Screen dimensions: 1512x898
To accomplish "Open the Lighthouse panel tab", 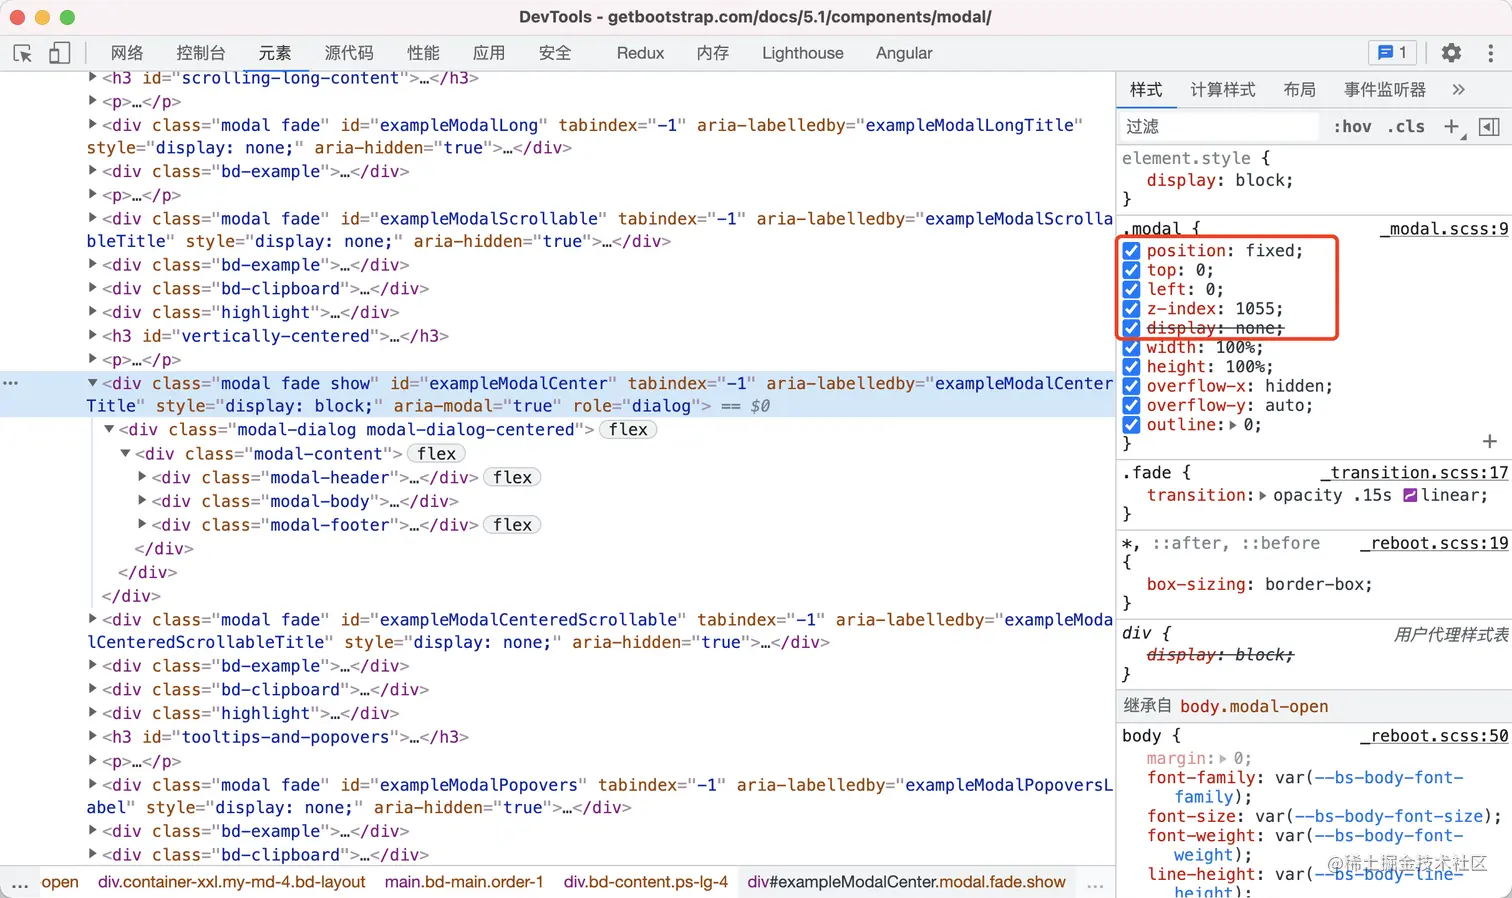I will [x=803, y=53].
